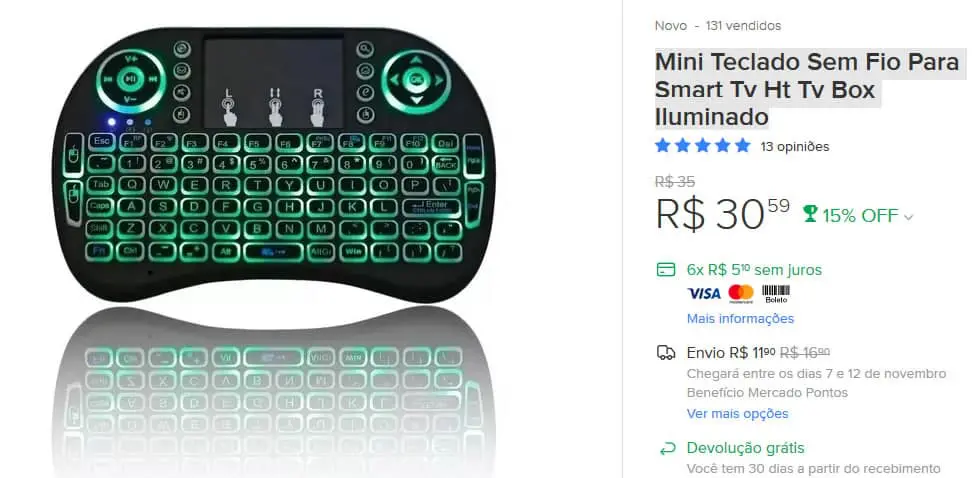Click the Boleto barcode icon
This screenshot has height=478, width=972.
(775, 293)
